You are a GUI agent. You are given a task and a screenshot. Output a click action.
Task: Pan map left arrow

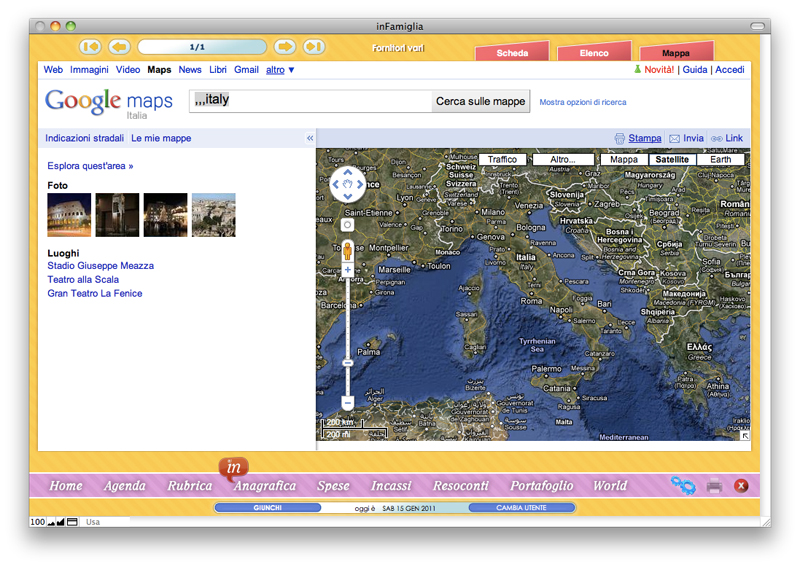tap(336, 185)
